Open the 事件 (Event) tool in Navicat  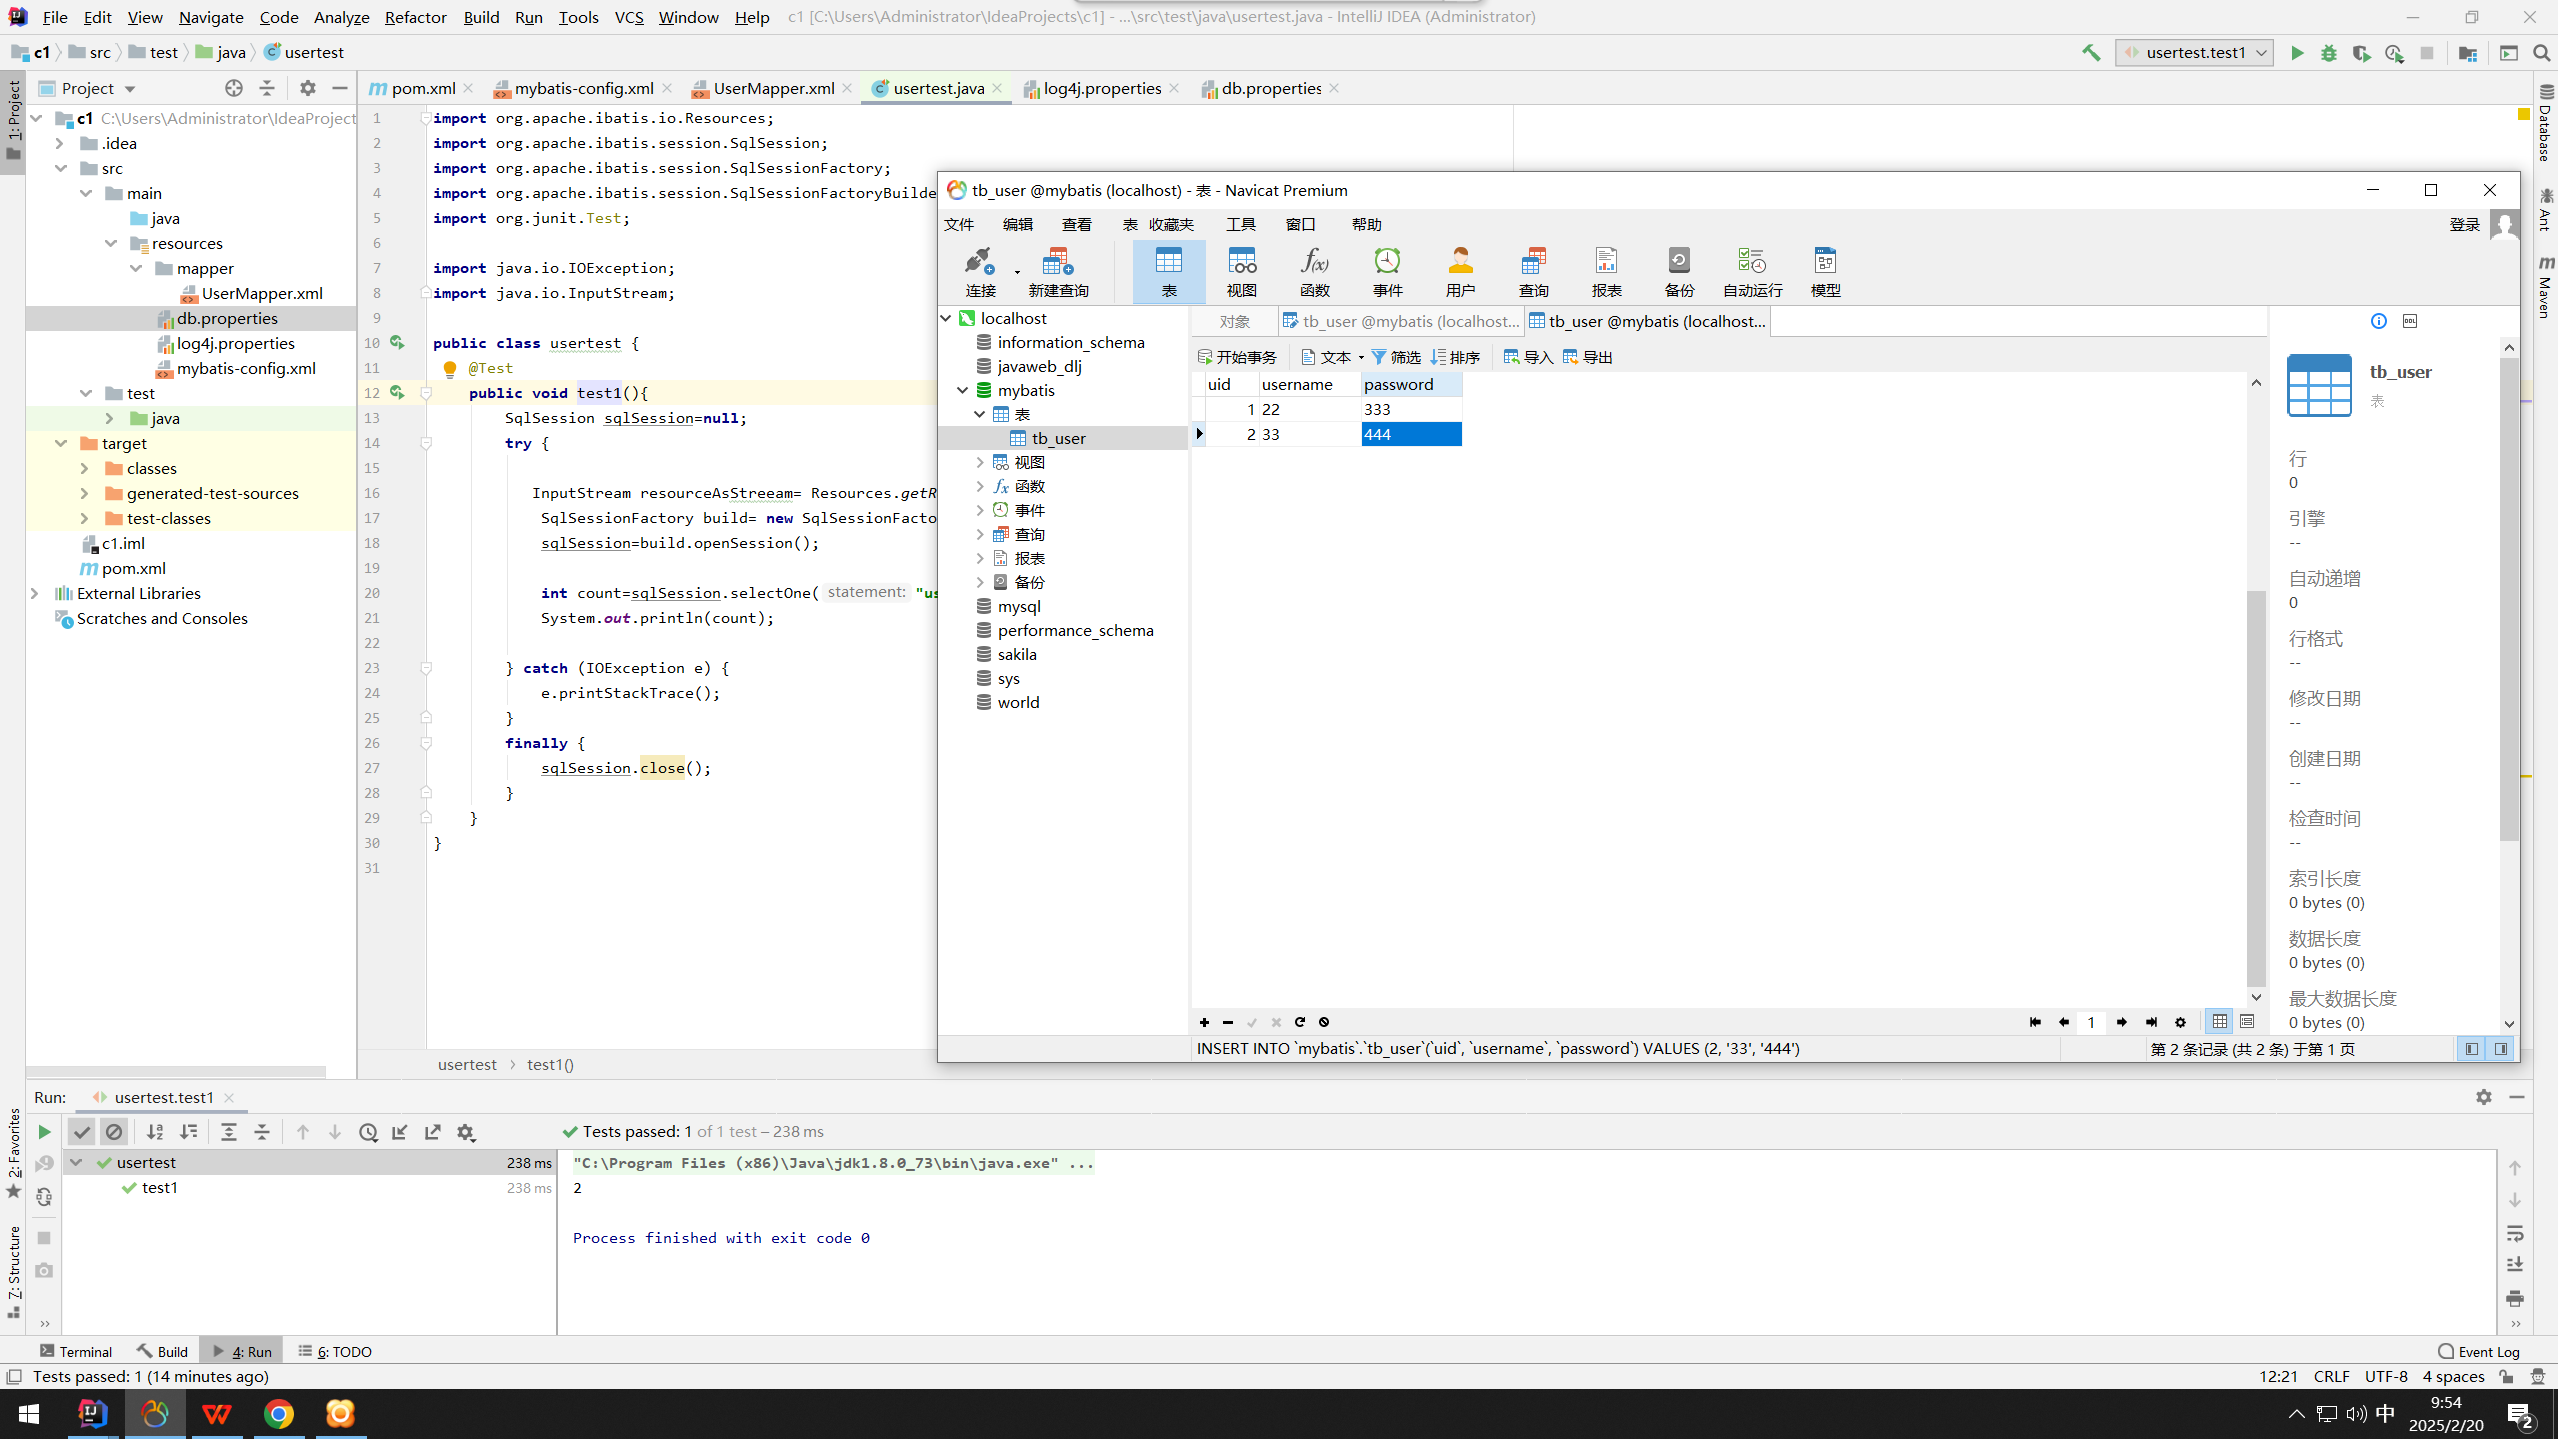1387,272
